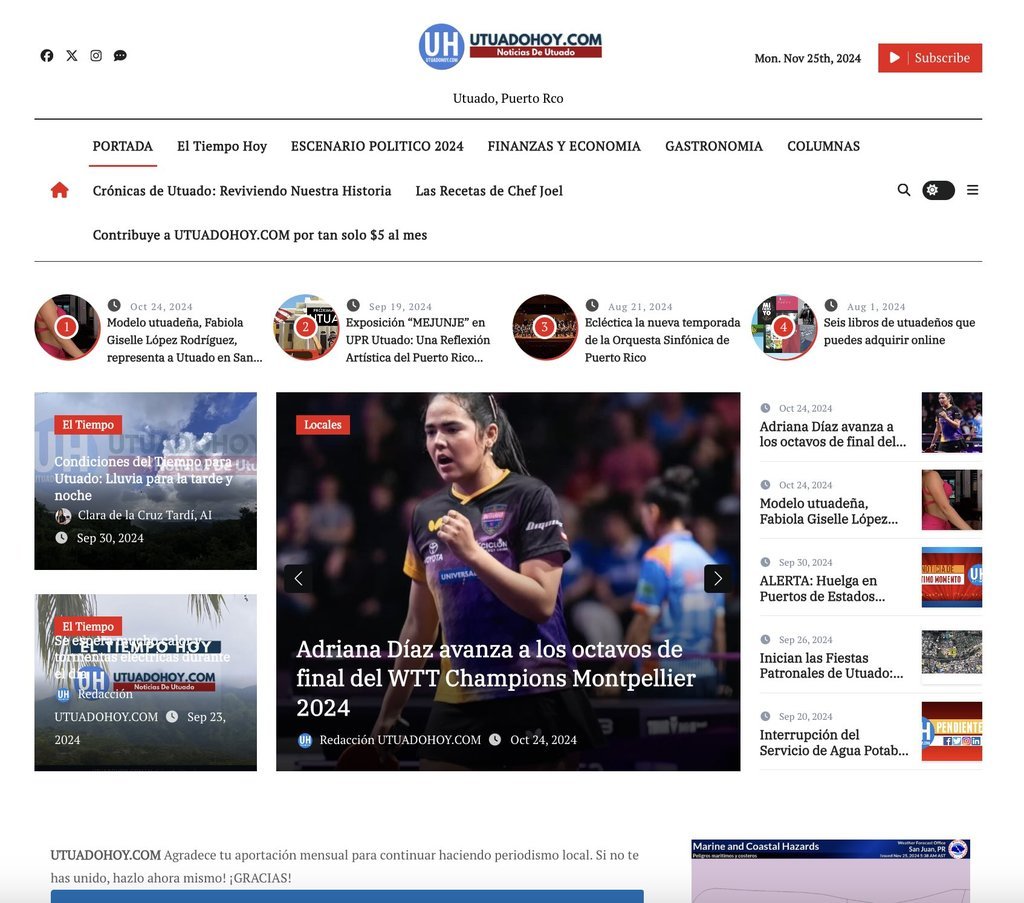Open the Las Recetas de Chef Joel link
Viewport: 1024px width, 903px height.
pyautogui.click(x=489, y=191)
